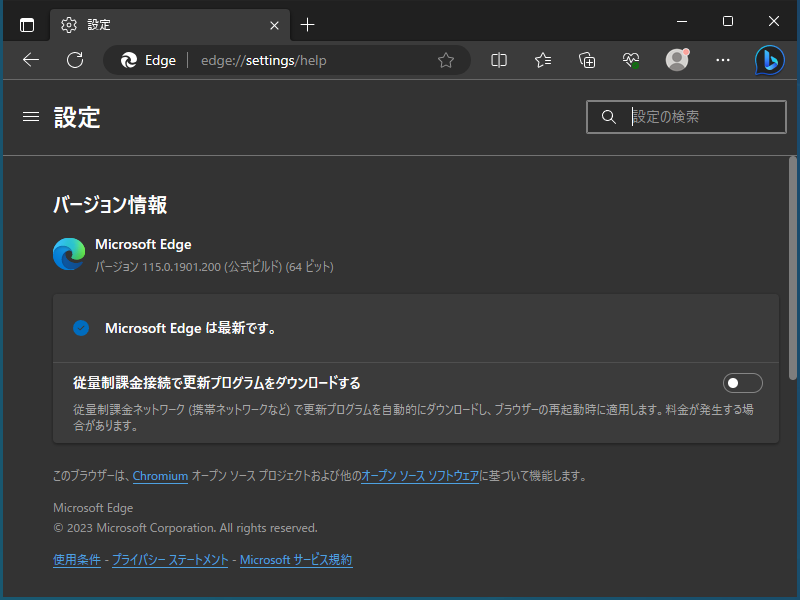Open the tab actions menu

tap(27, 24)
